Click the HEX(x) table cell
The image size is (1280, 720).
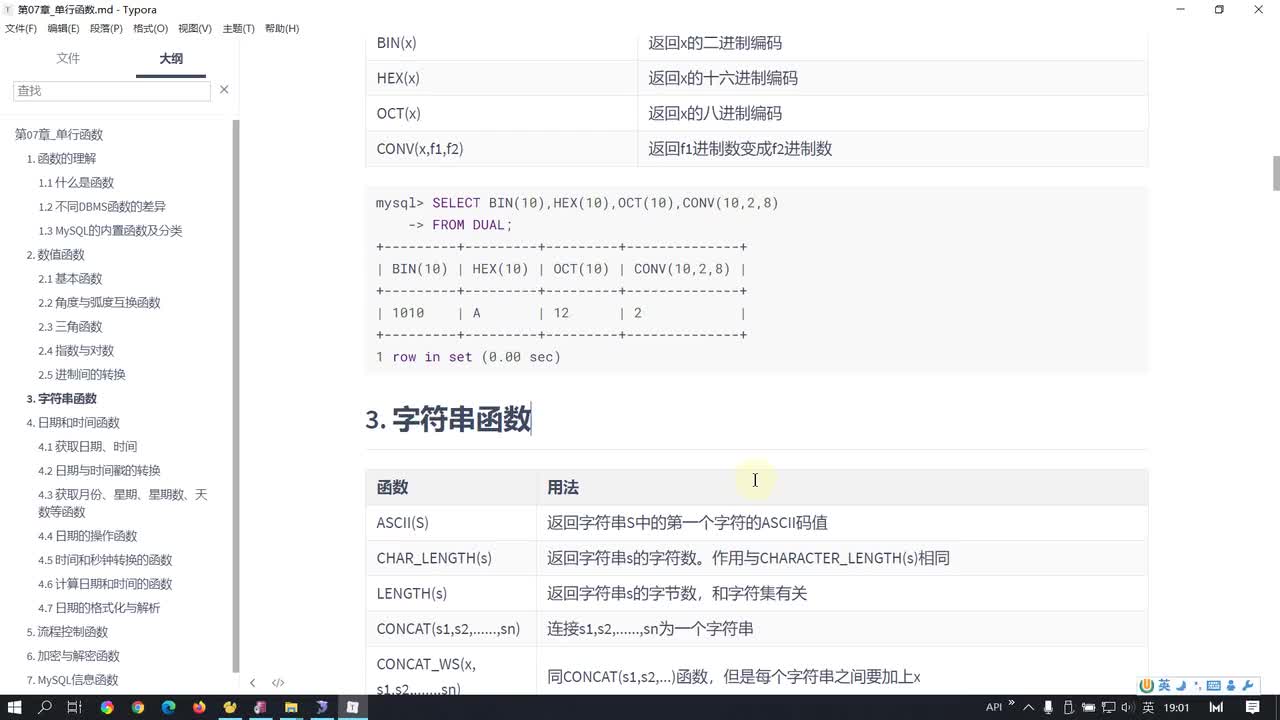502,78
